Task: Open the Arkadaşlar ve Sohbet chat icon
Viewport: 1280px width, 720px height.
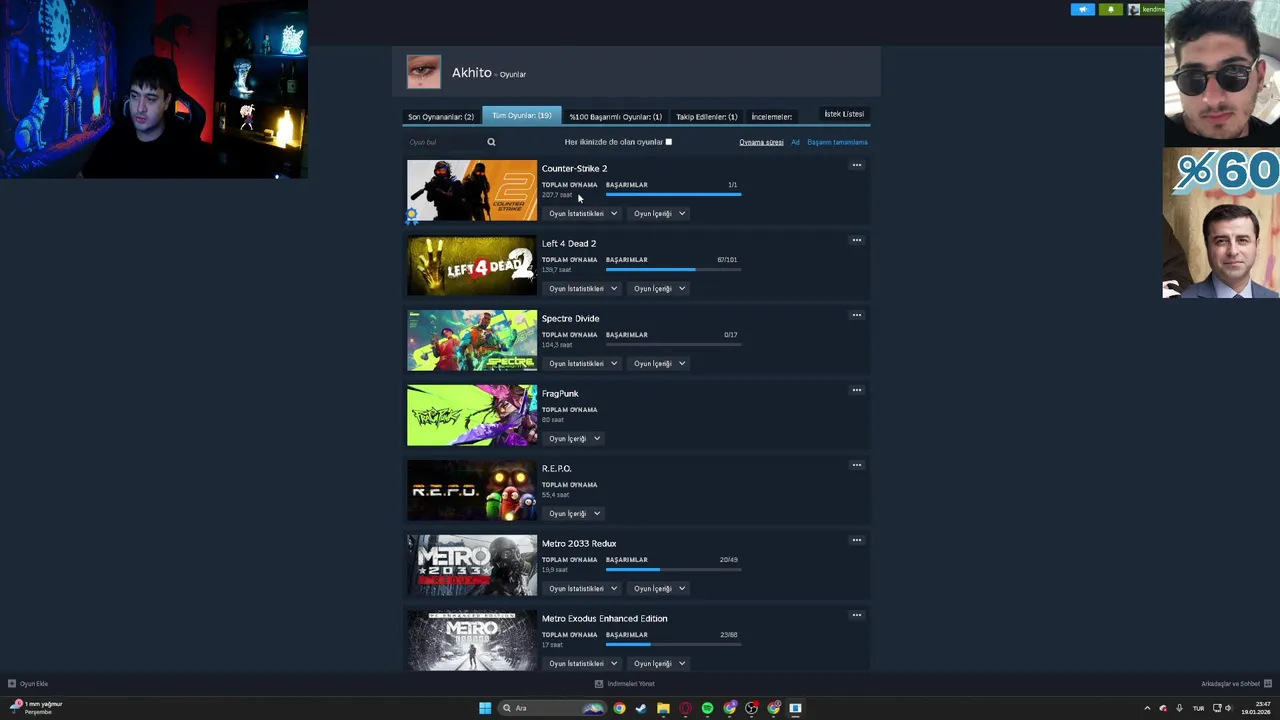Action: (x=1268, y=684)
